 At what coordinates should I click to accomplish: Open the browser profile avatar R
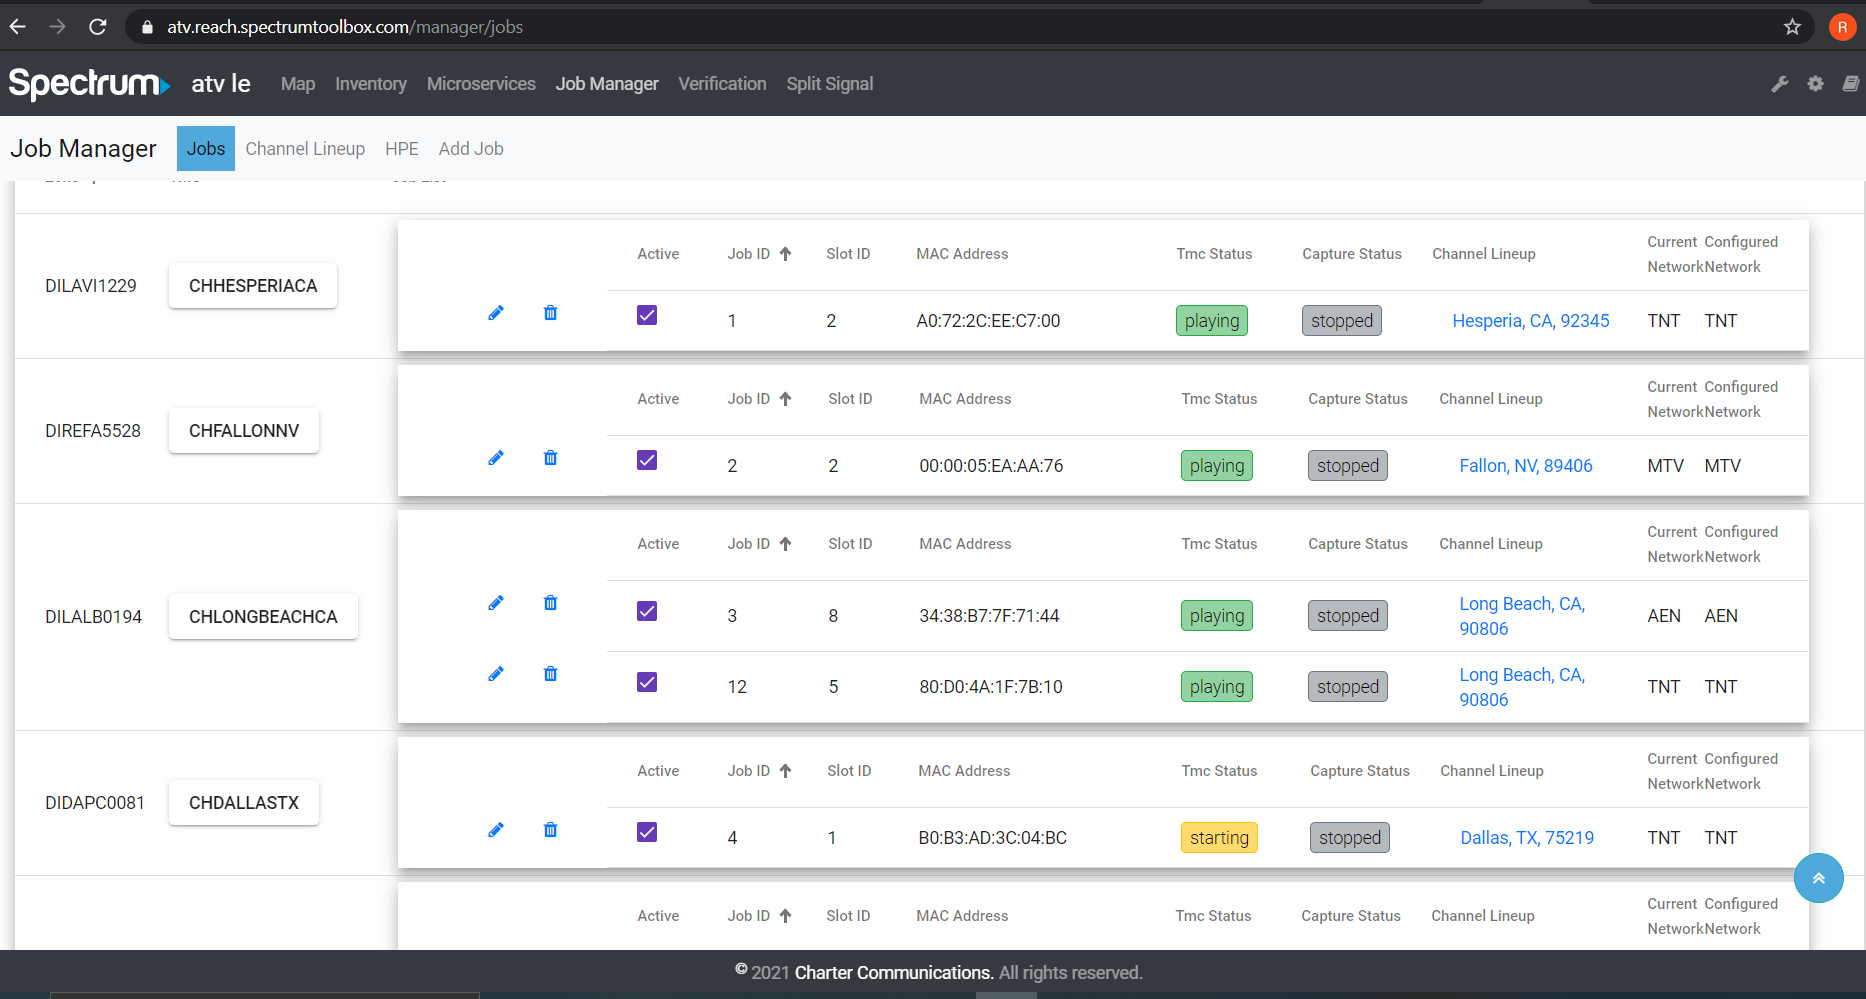point(1842,27)
